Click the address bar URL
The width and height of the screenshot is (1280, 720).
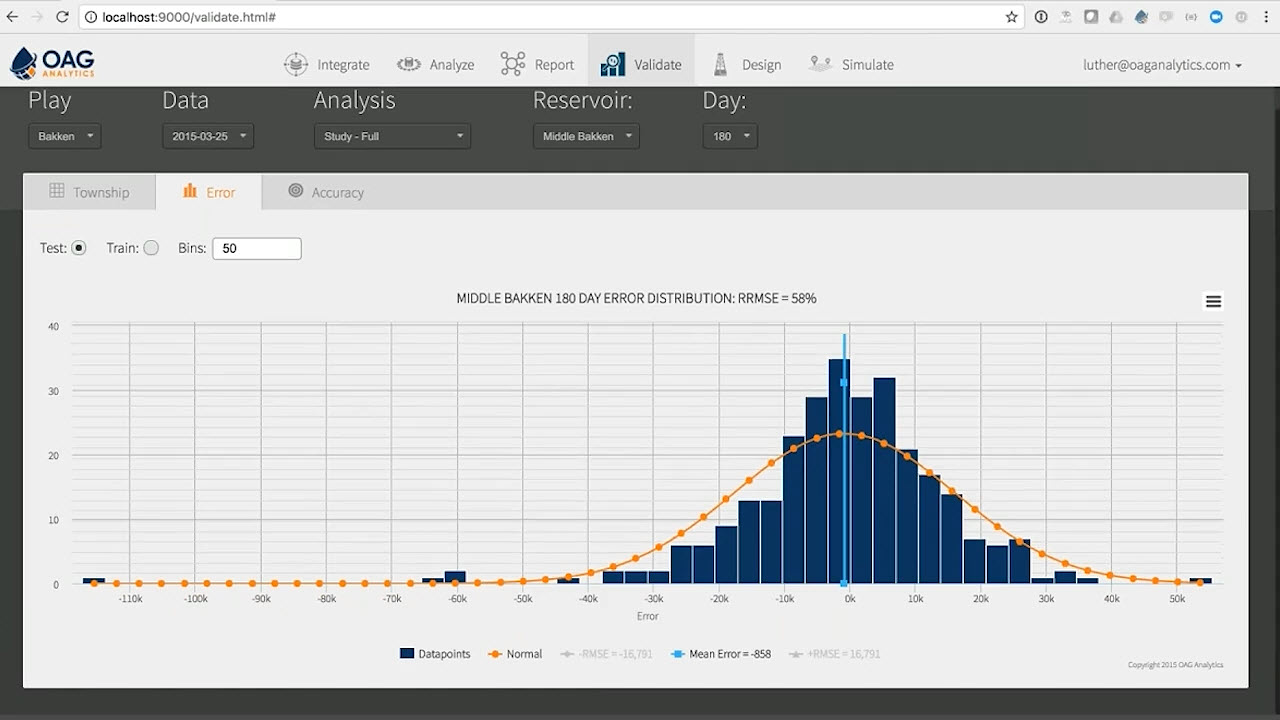(189, 17)
